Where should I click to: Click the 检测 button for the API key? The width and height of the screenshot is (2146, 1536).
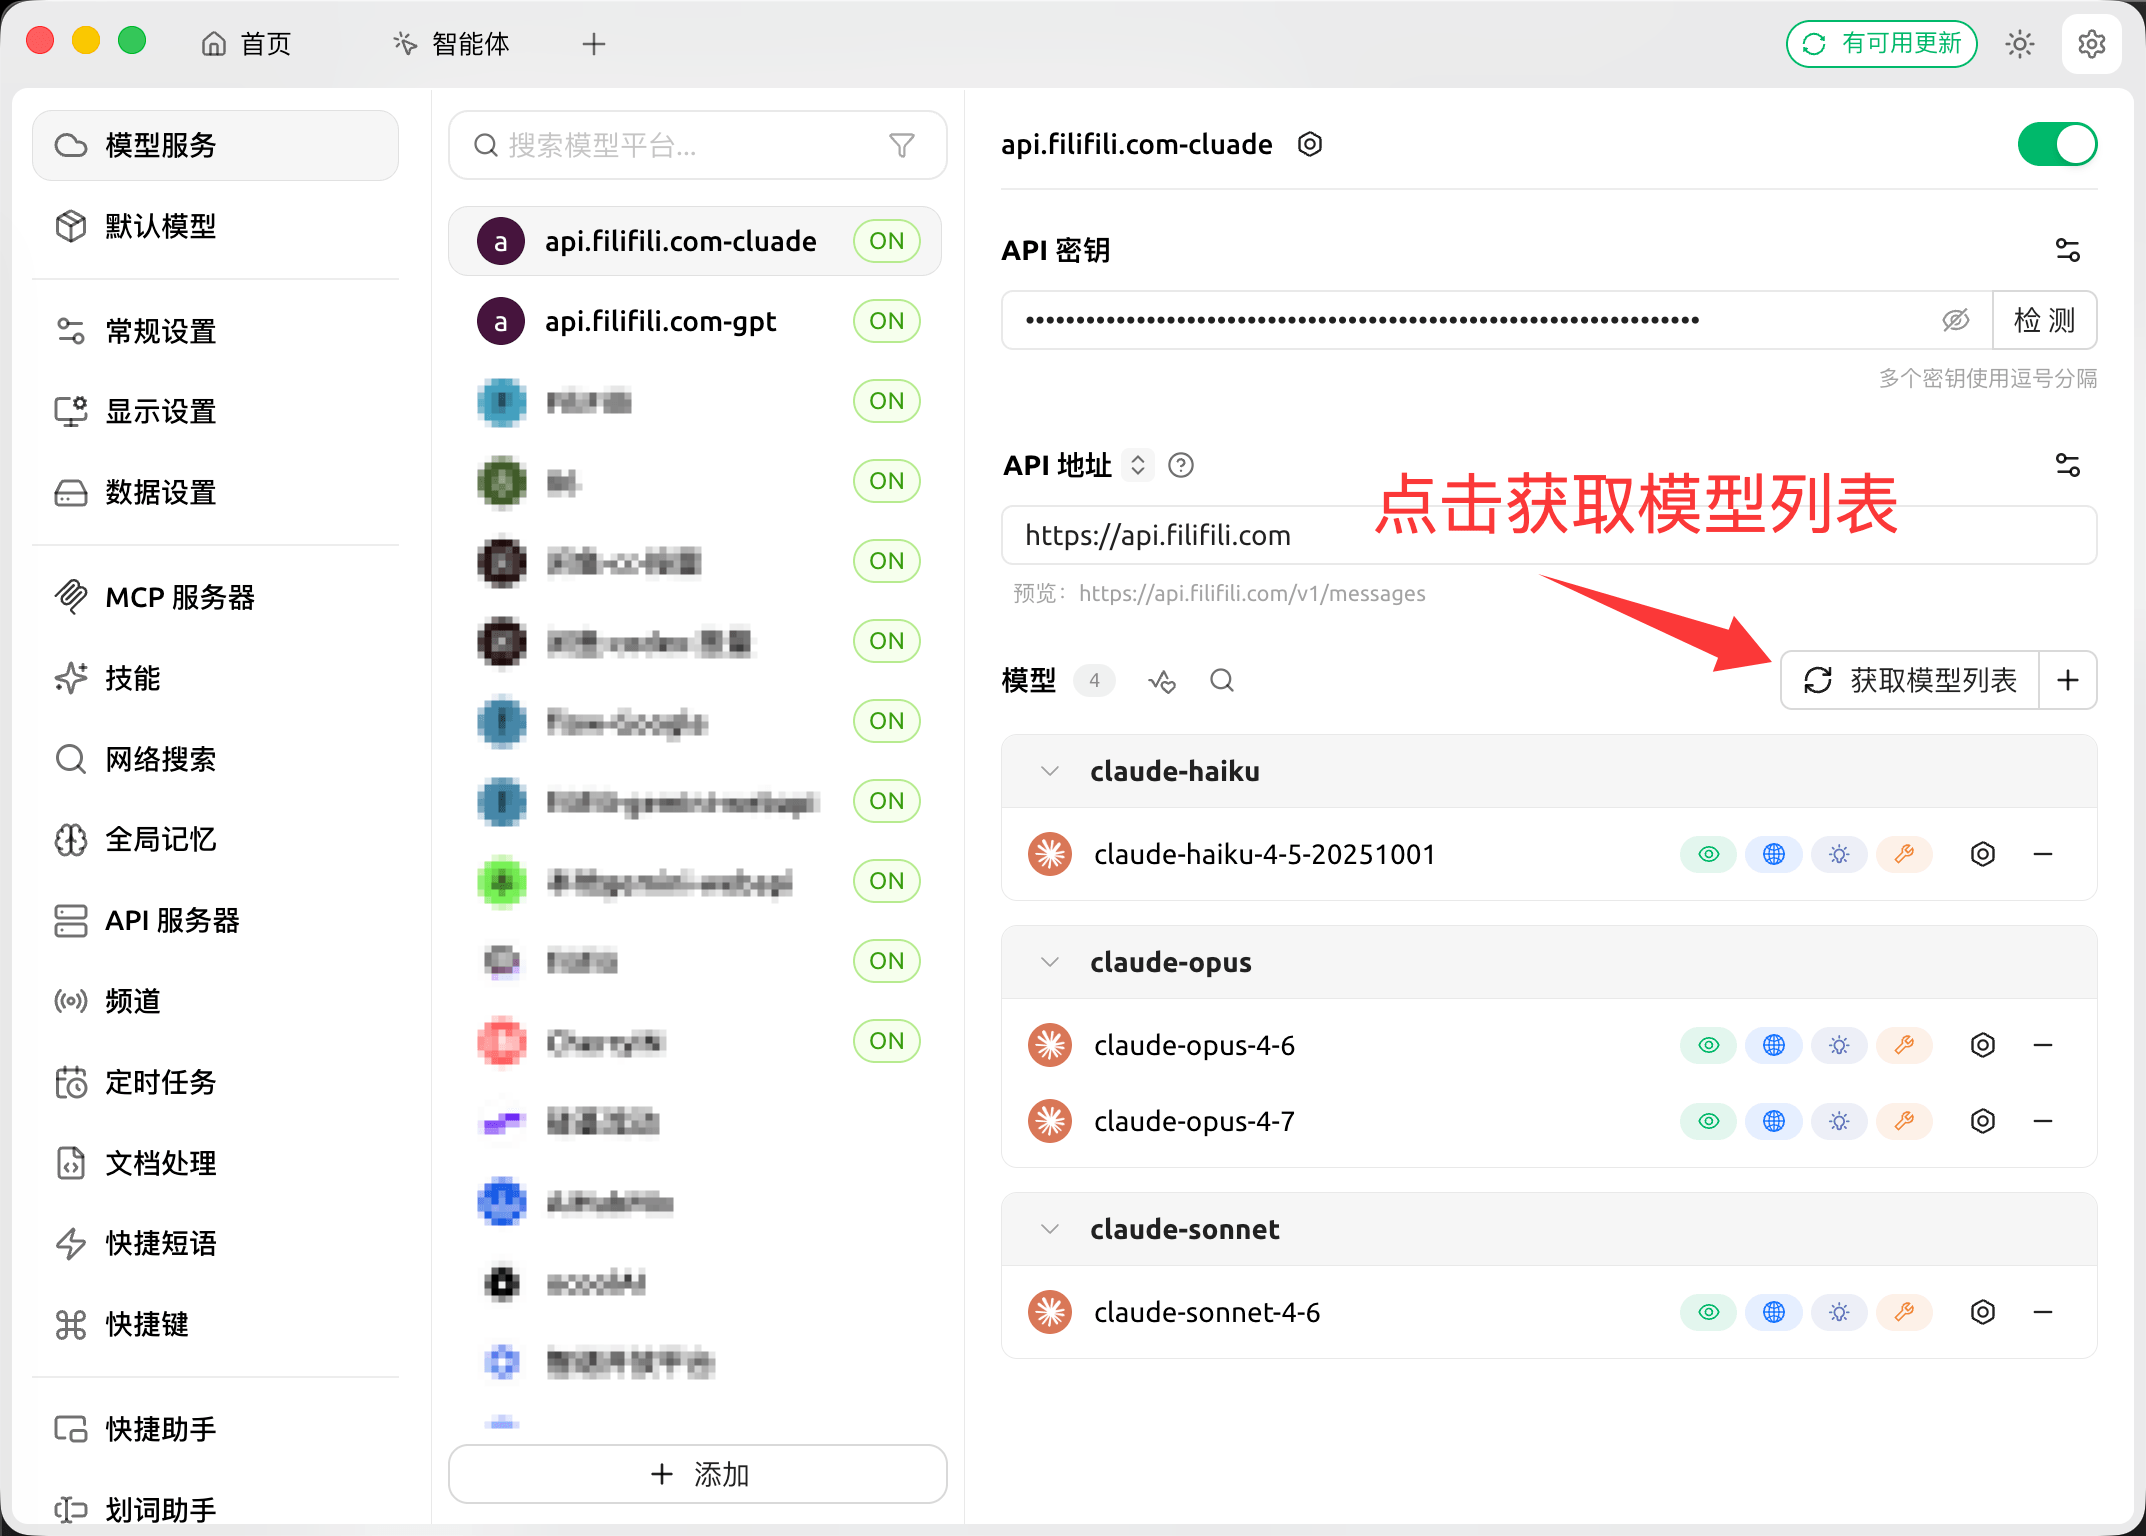[2044, 320]
